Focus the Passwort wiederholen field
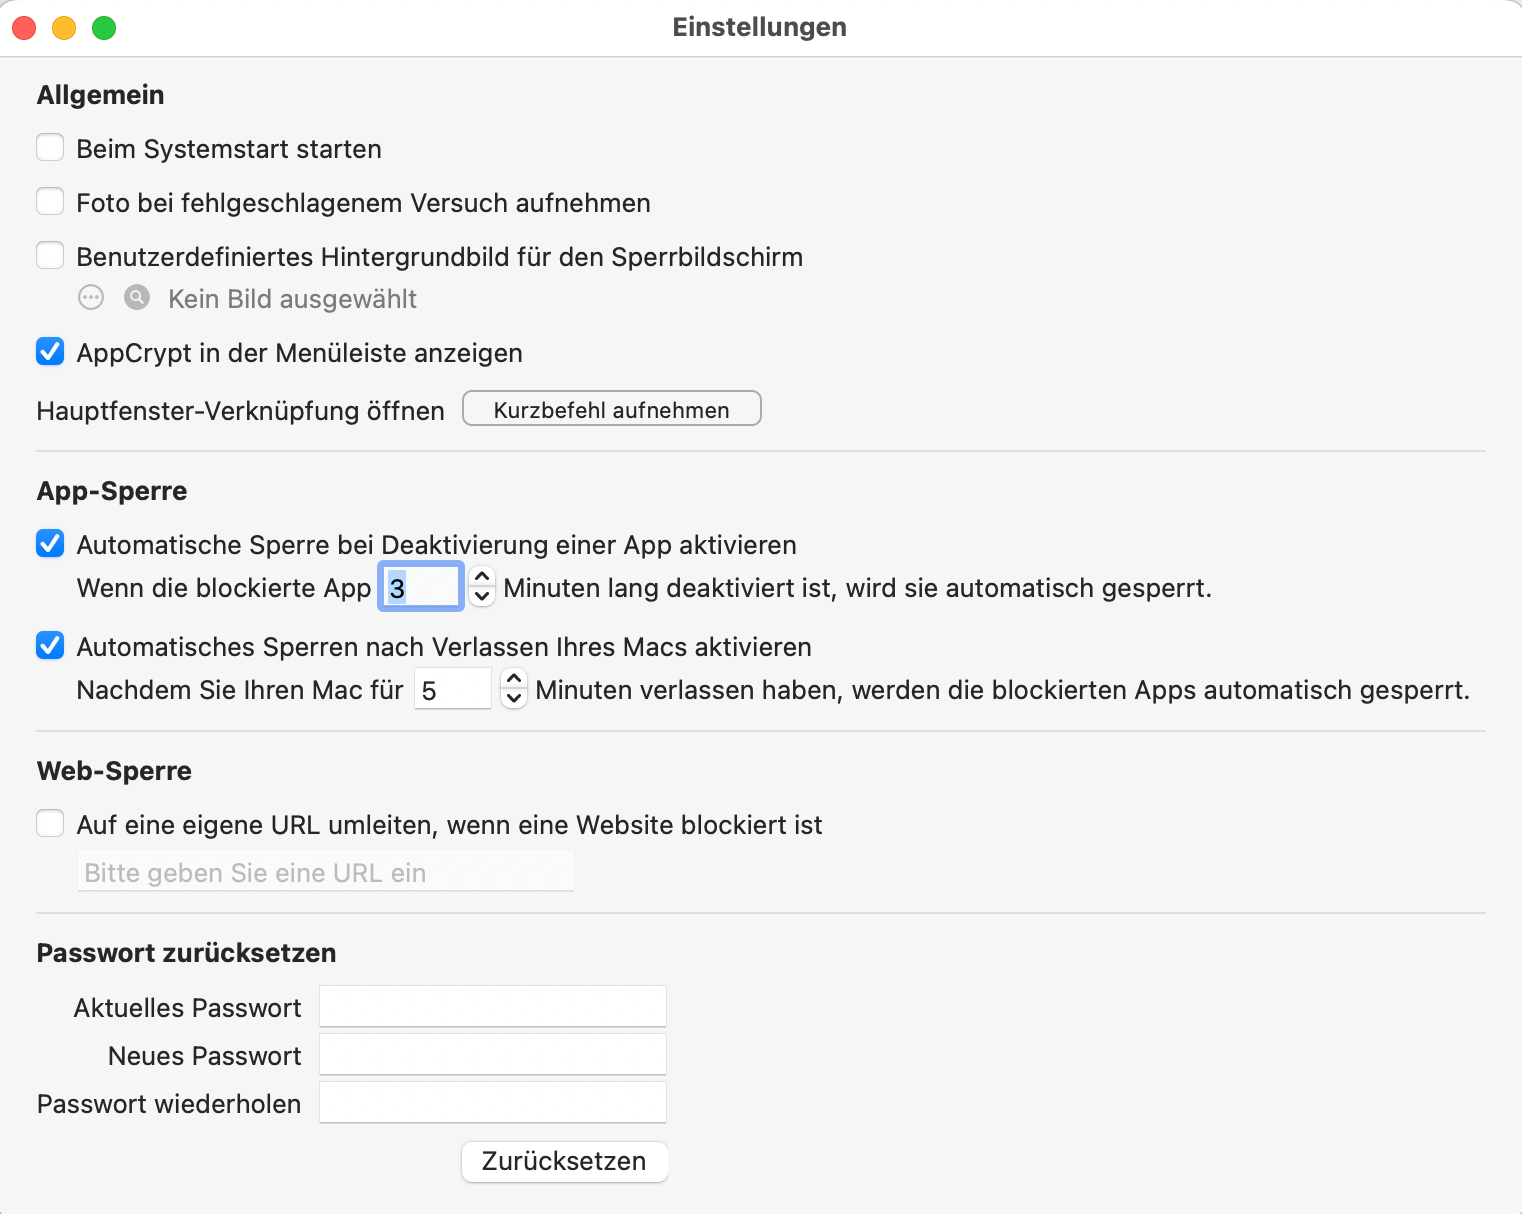The width and height of the screenshot is (1522, 1214). pos(492,1101)
